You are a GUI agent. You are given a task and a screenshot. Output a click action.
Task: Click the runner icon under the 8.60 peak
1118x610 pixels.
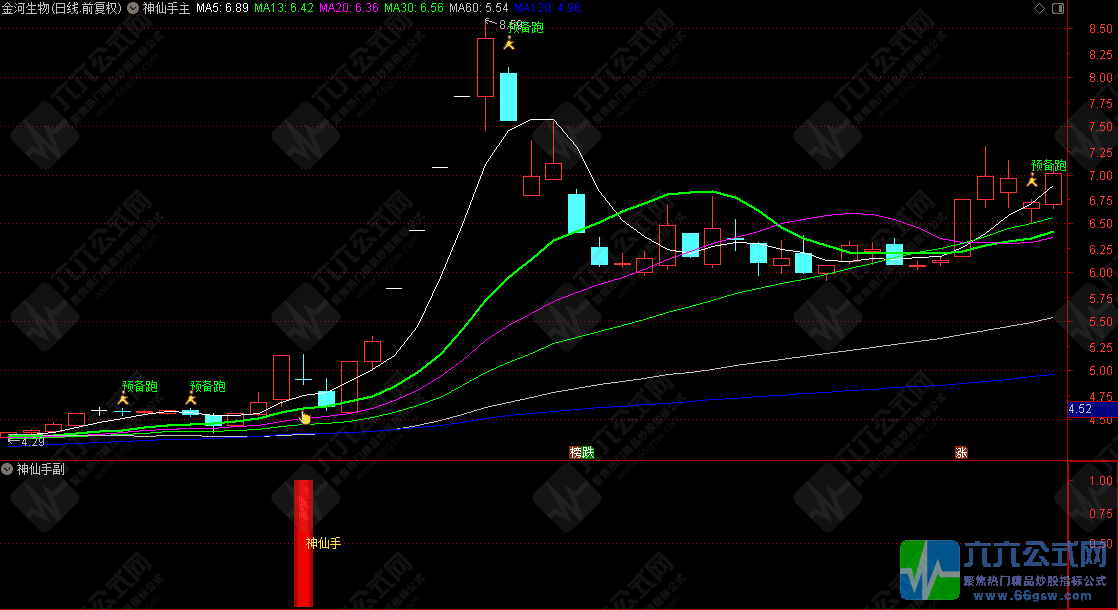coord(509,44)
